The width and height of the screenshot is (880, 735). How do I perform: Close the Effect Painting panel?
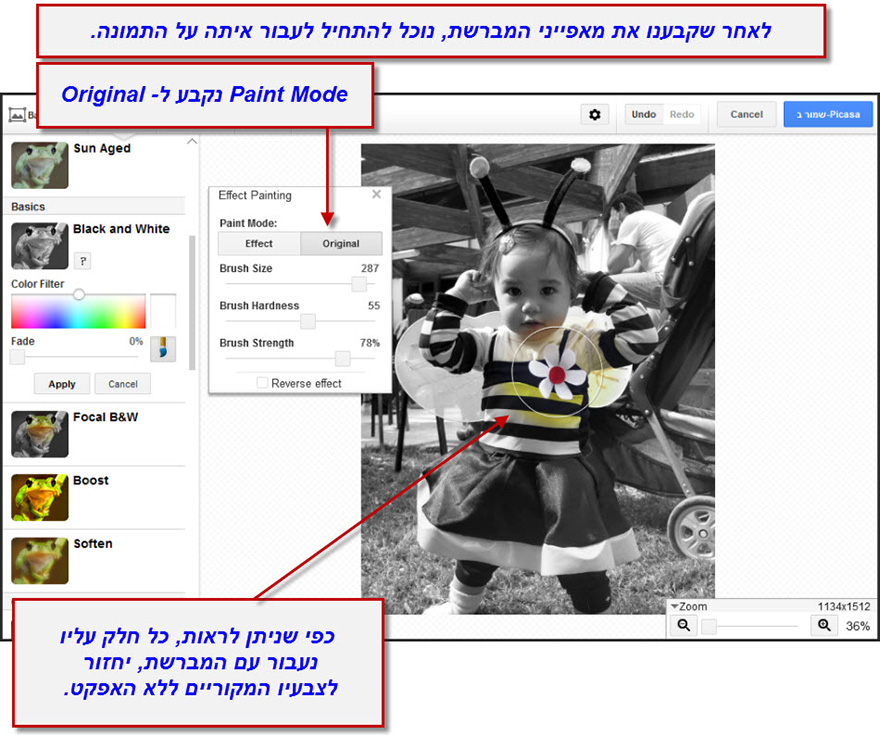coord(376,195)
